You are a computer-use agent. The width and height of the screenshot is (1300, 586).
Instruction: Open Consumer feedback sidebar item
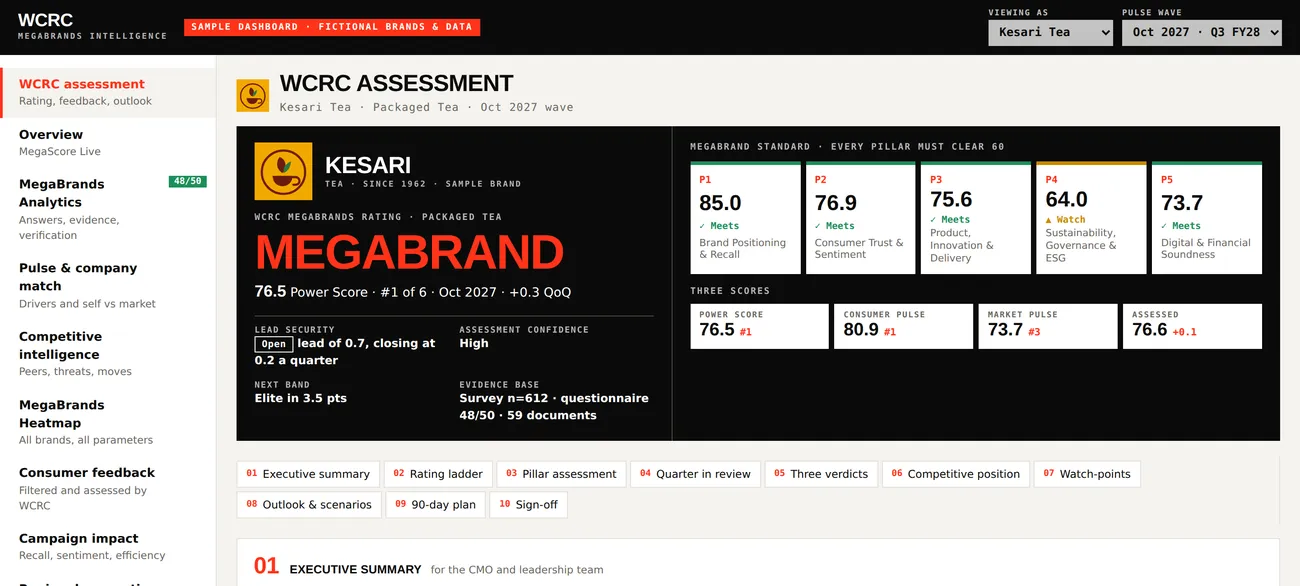click(108, 488)
